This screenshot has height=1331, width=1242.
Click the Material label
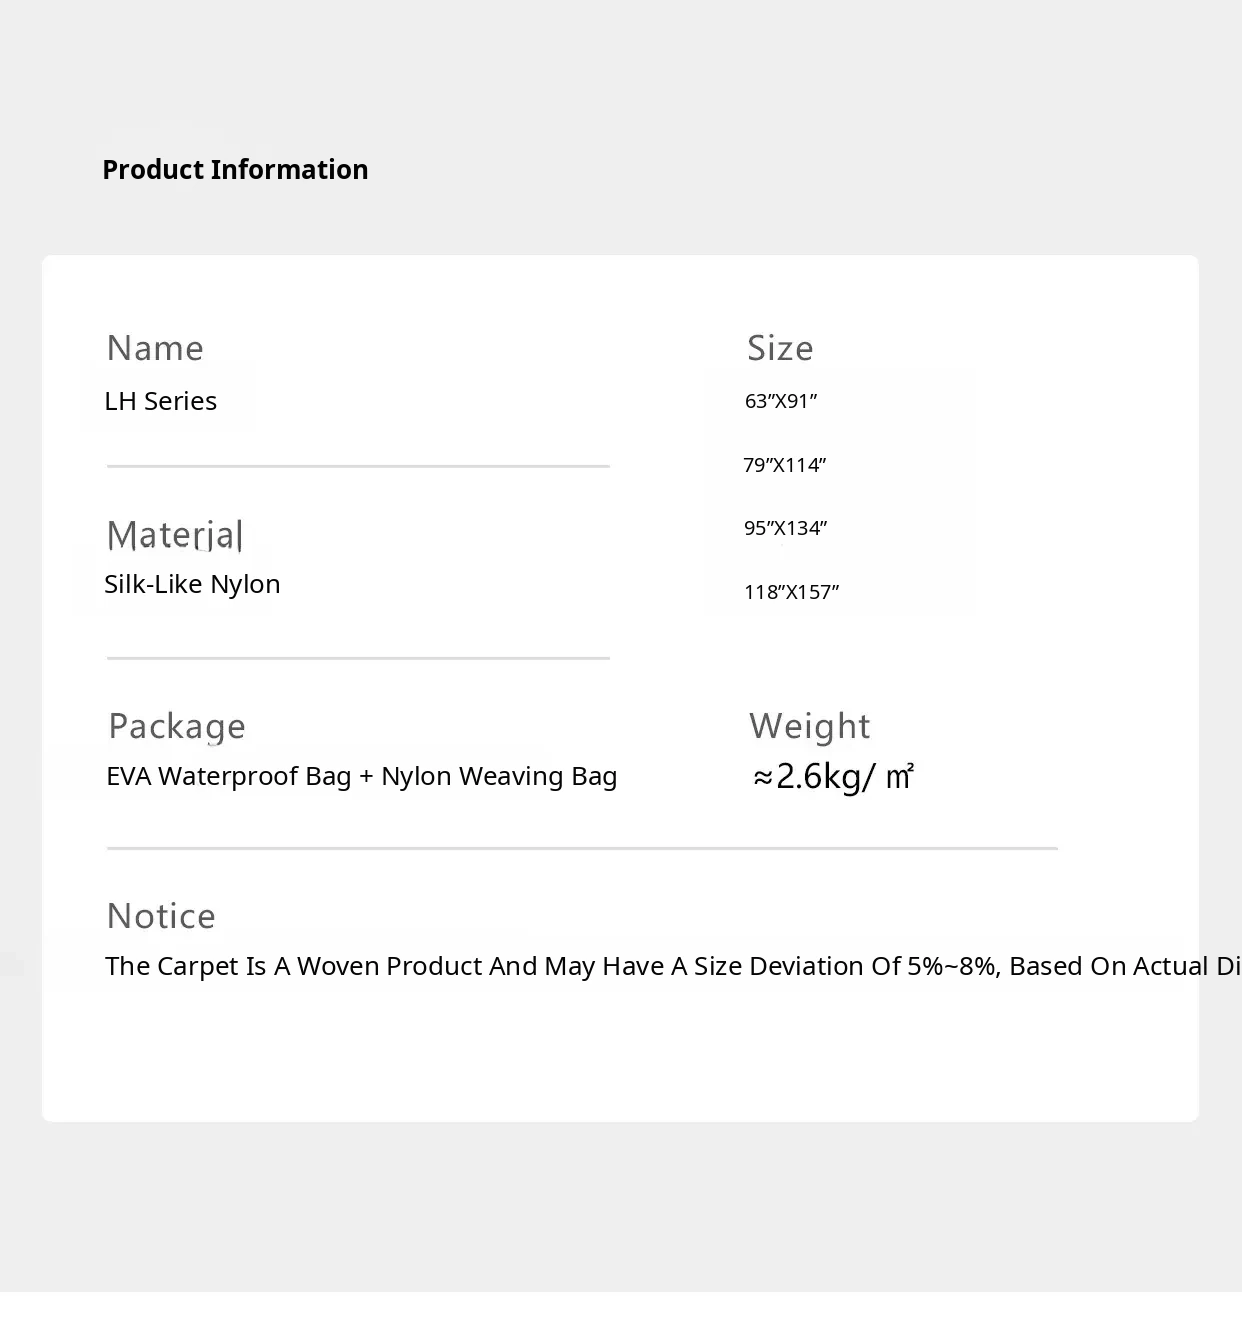(x=174, y=535)
